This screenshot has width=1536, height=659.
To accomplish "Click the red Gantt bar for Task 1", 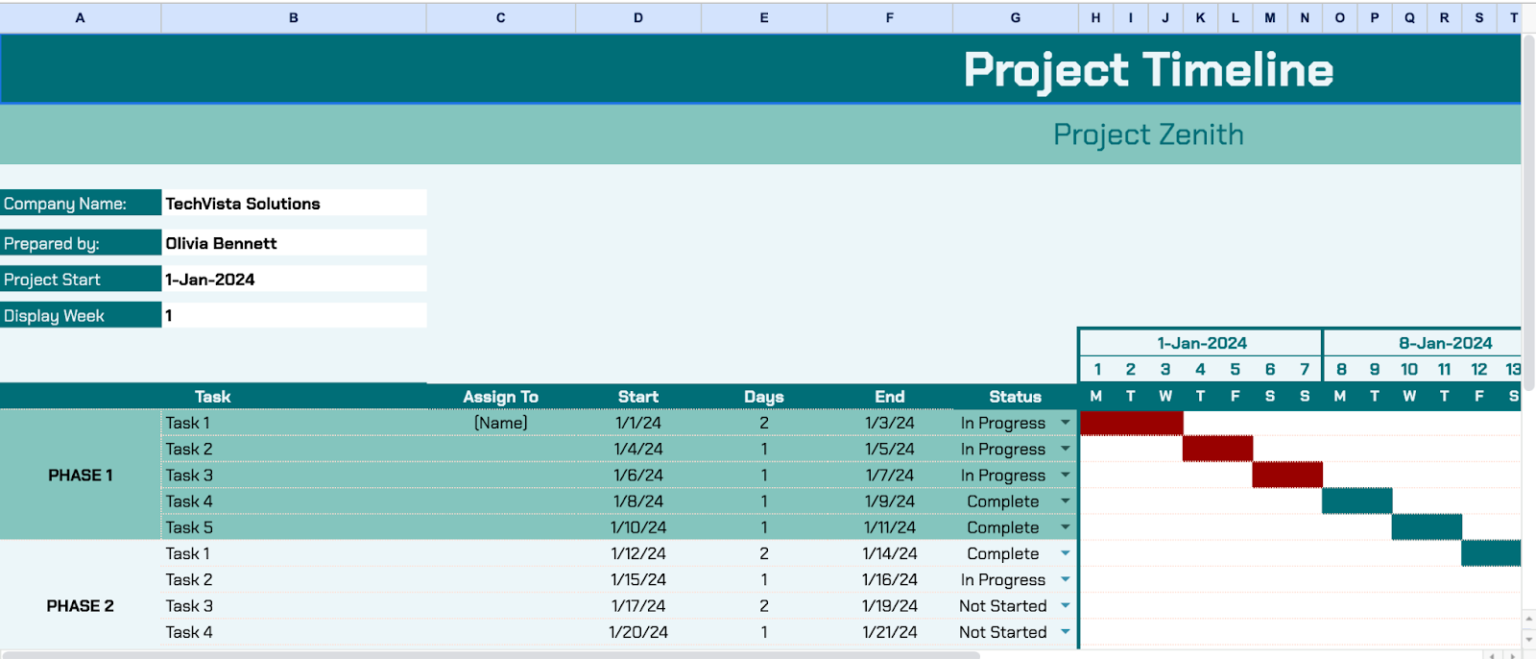I will pos(1130,422).
